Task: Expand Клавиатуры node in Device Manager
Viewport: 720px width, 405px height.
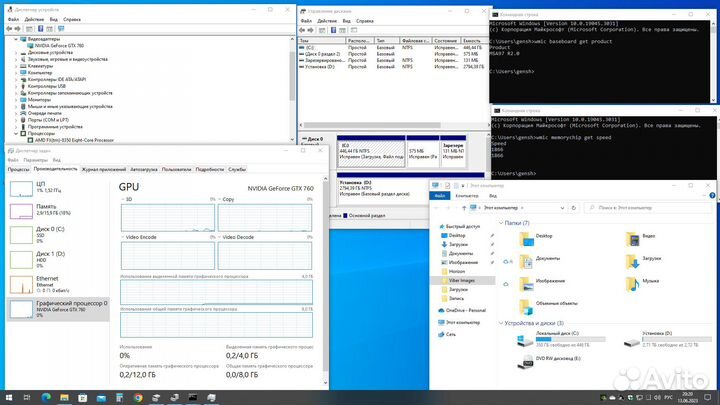Action: coord(16,66)
